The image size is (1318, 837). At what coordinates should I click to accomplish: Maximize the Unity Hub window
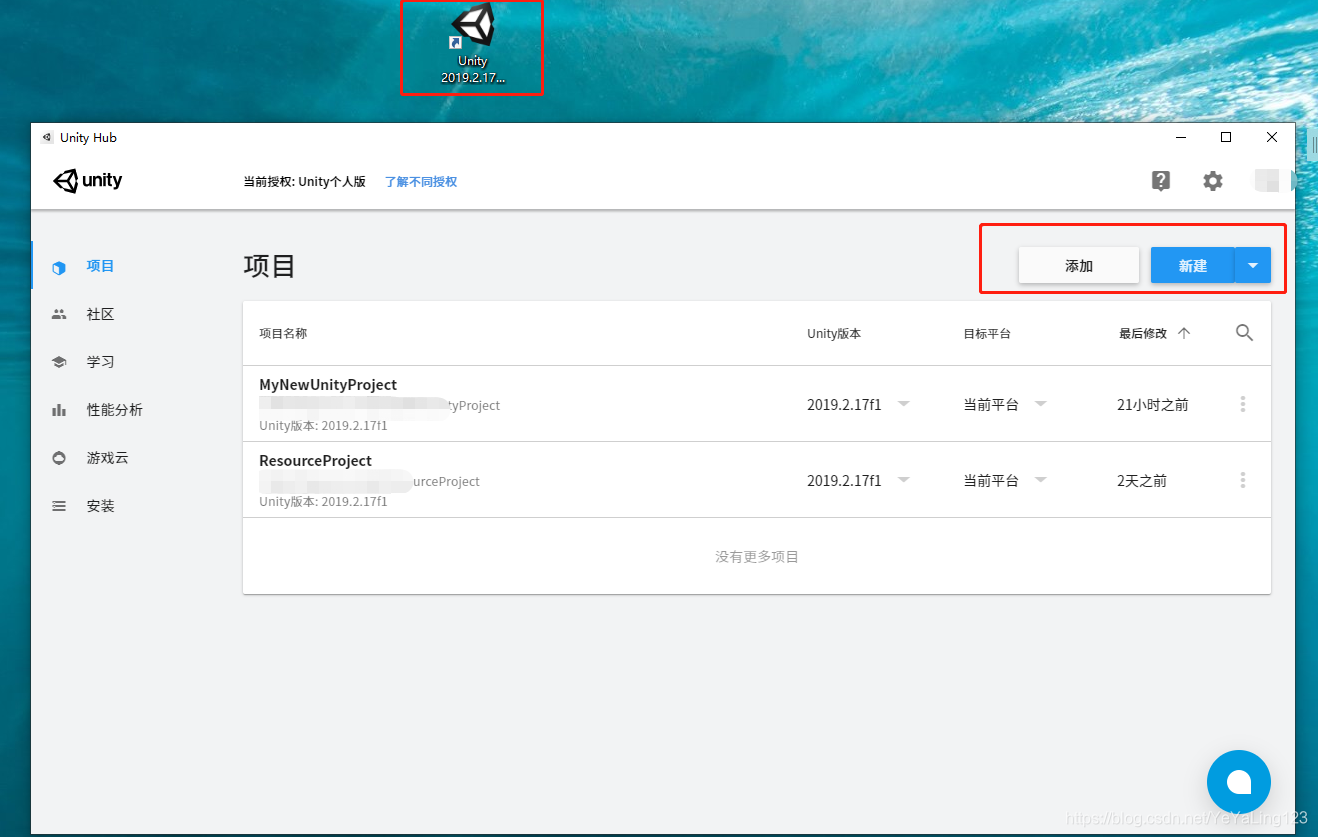tap(1226, 137)
